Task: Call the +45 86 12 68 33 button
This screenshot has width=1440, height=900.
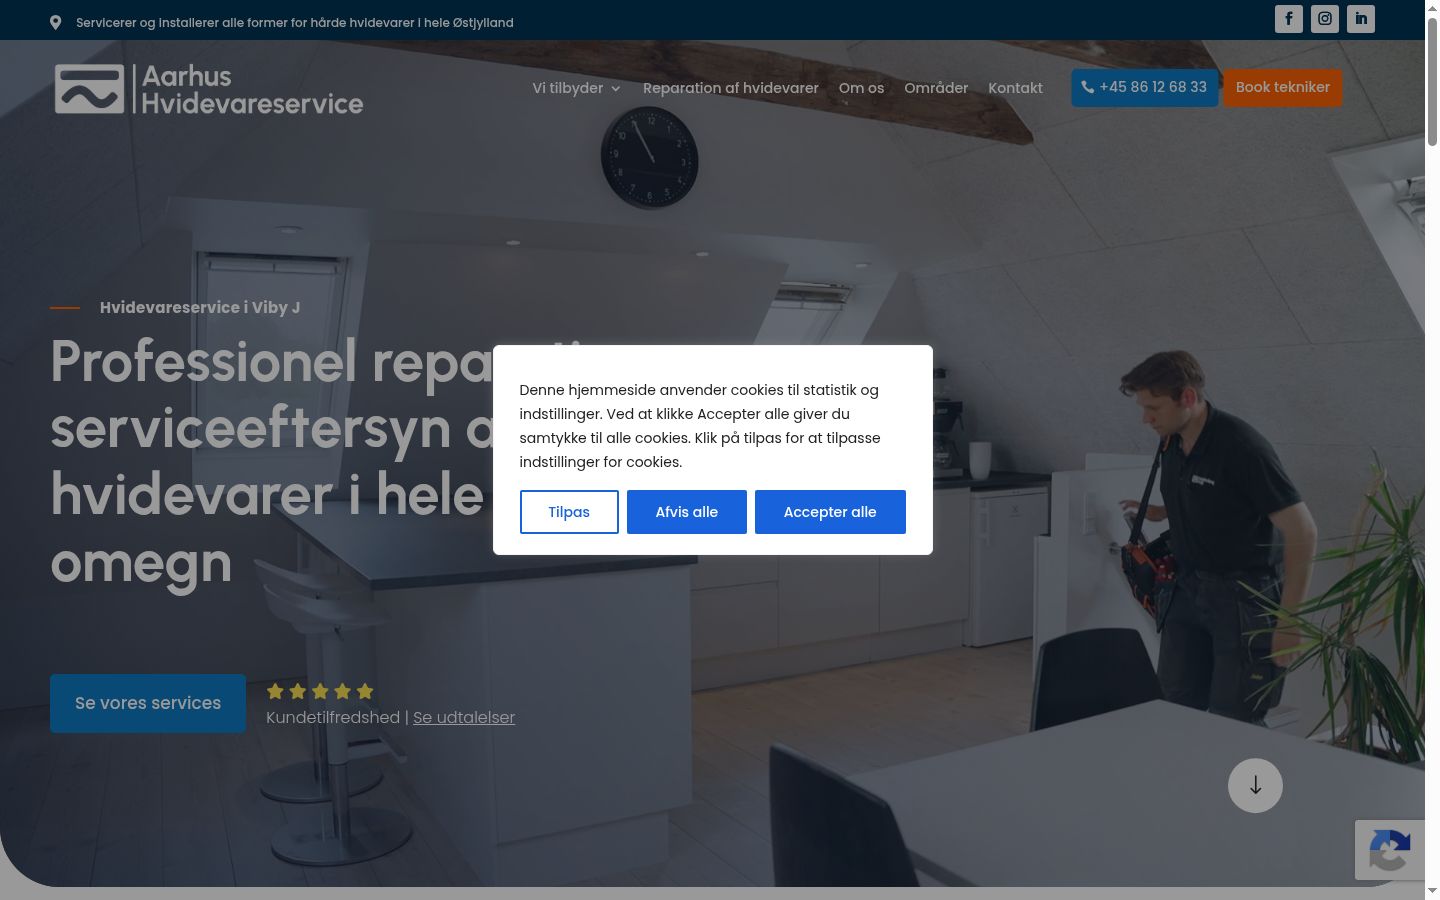Action: (1144, 87)
